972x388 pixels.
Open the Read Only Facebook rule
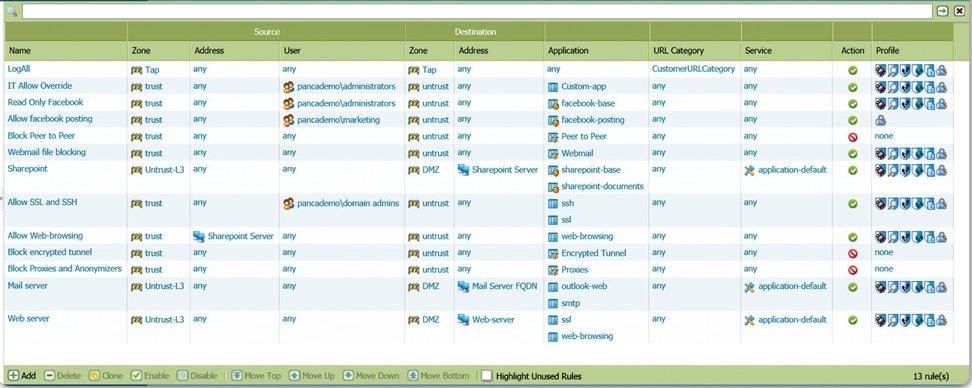pos(45,102)
